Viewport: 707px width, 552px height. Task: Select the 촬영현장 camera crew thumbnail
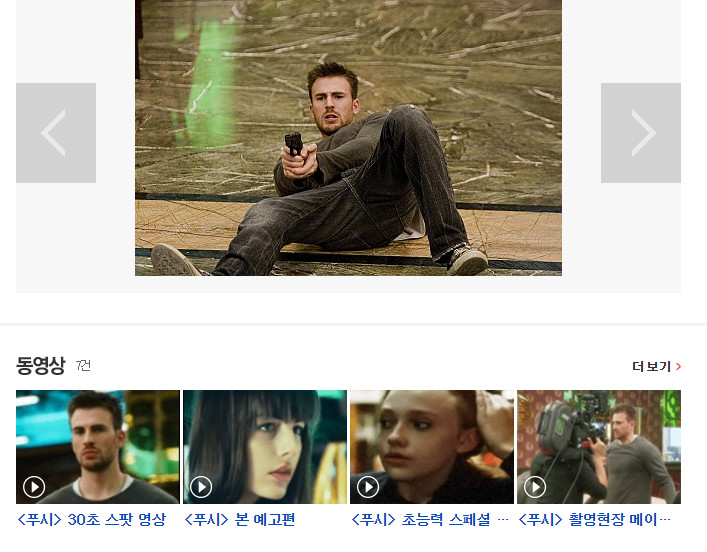click(x=599, y=446)
